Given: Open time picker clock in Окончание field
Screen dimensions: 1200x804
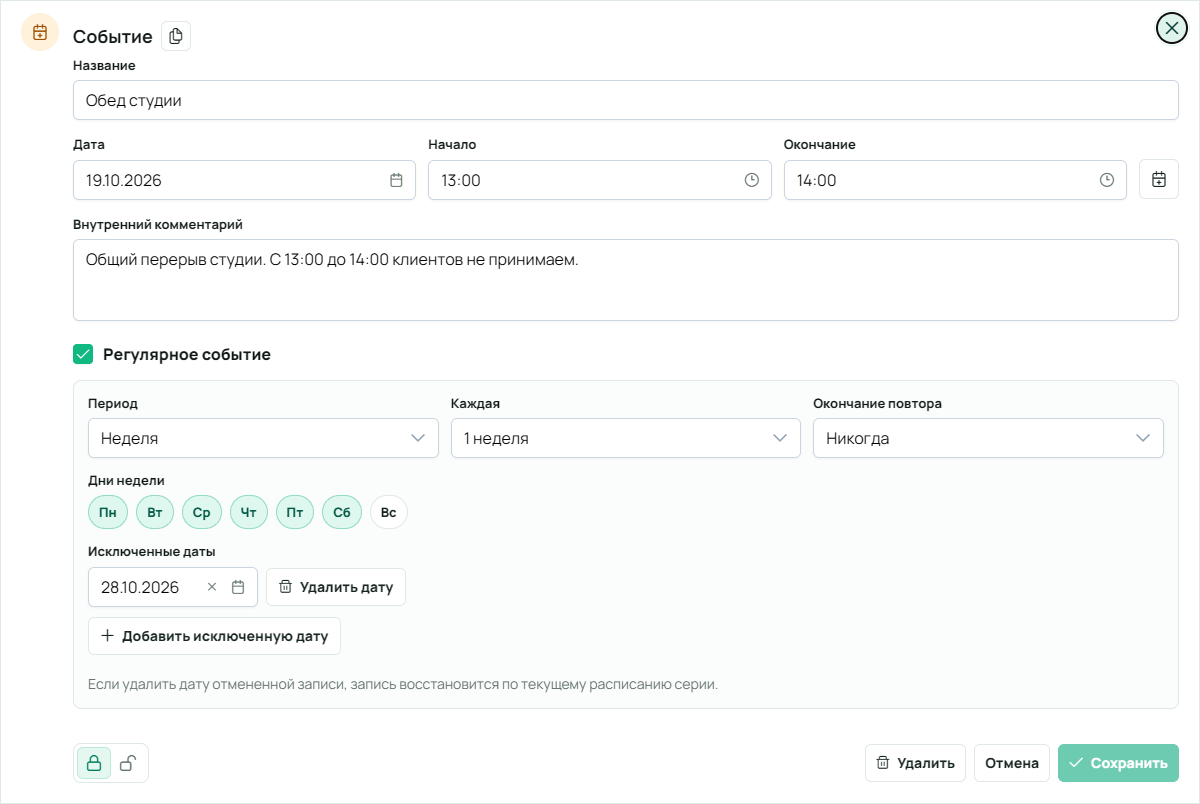Looking at the screenshot, I should (x=1107, y=180).
